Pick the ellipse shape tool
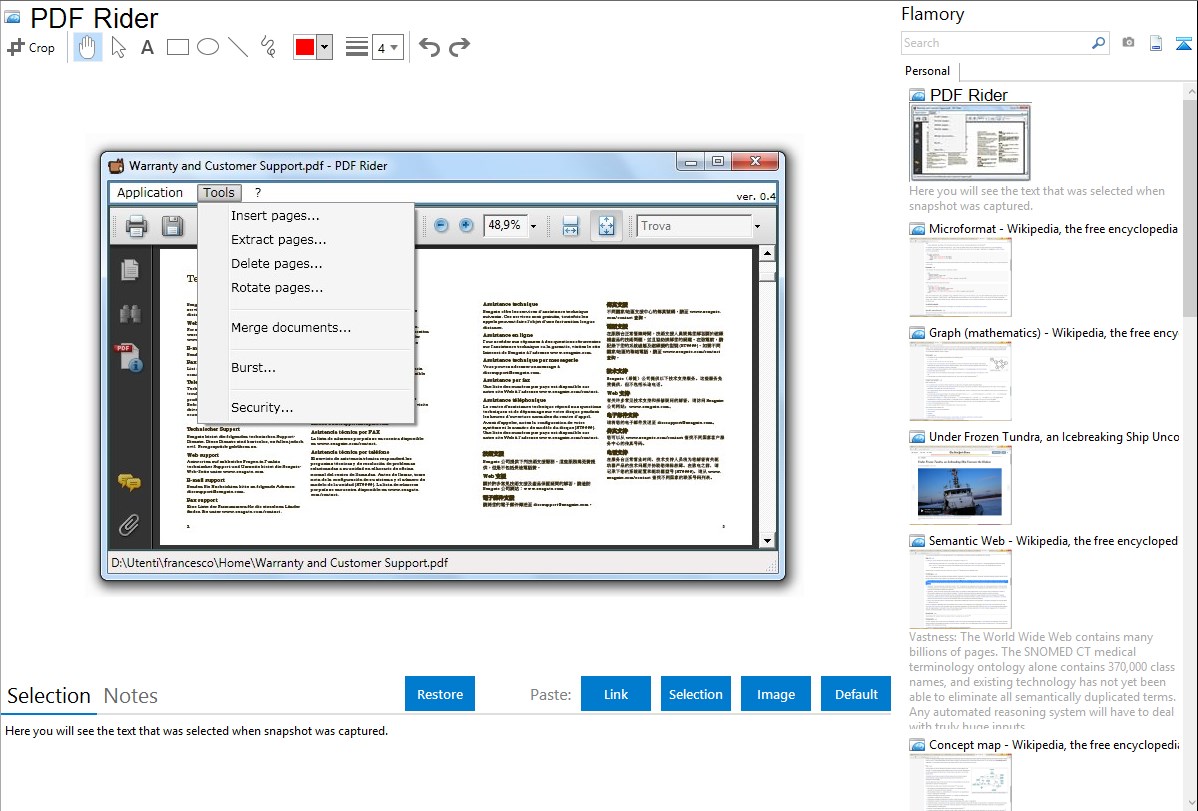 pyautogui.click(x=208, y=47)
